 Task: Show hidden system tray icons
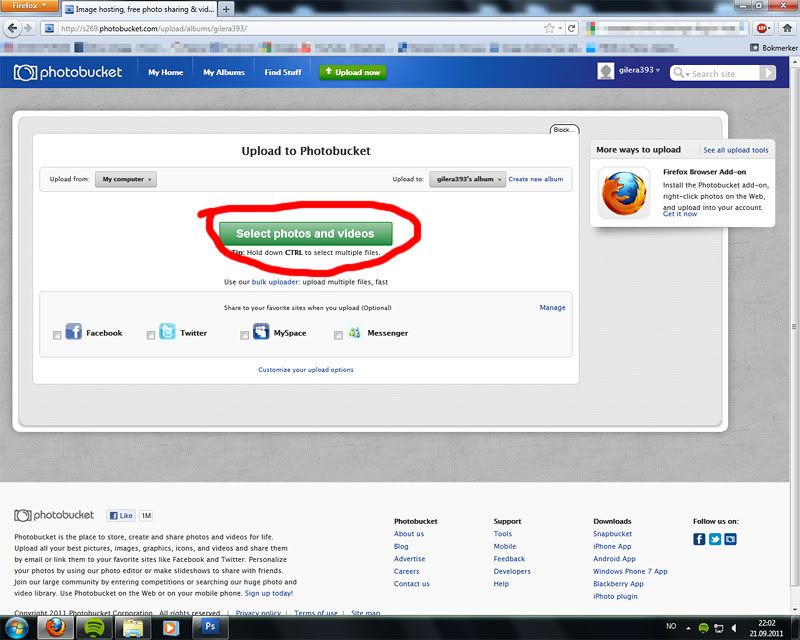tap(688, 628)
